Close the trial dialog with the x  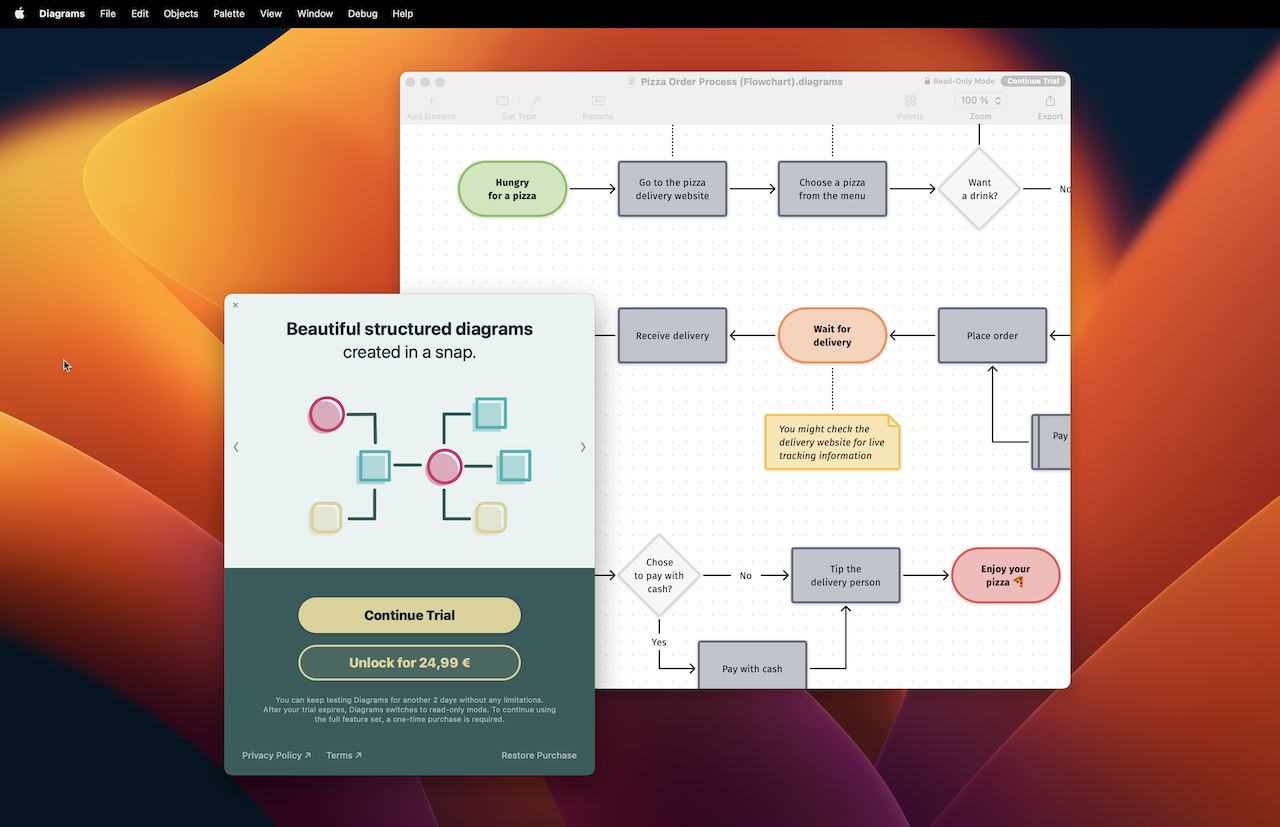click(x=236, y=305)
